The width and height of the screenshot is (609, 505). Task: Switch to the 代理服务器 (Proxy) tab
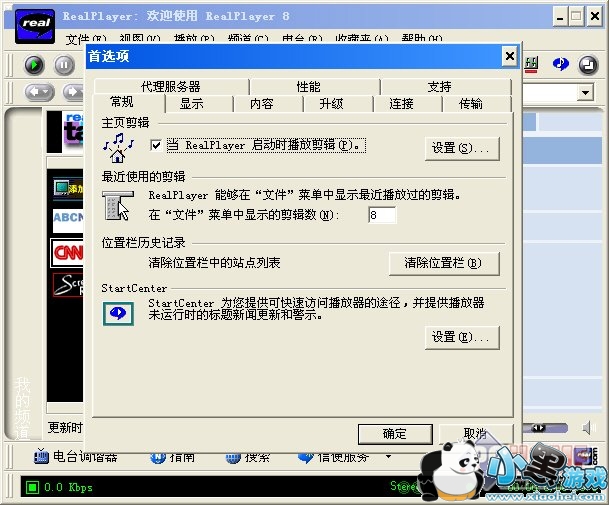pos(170,86)
